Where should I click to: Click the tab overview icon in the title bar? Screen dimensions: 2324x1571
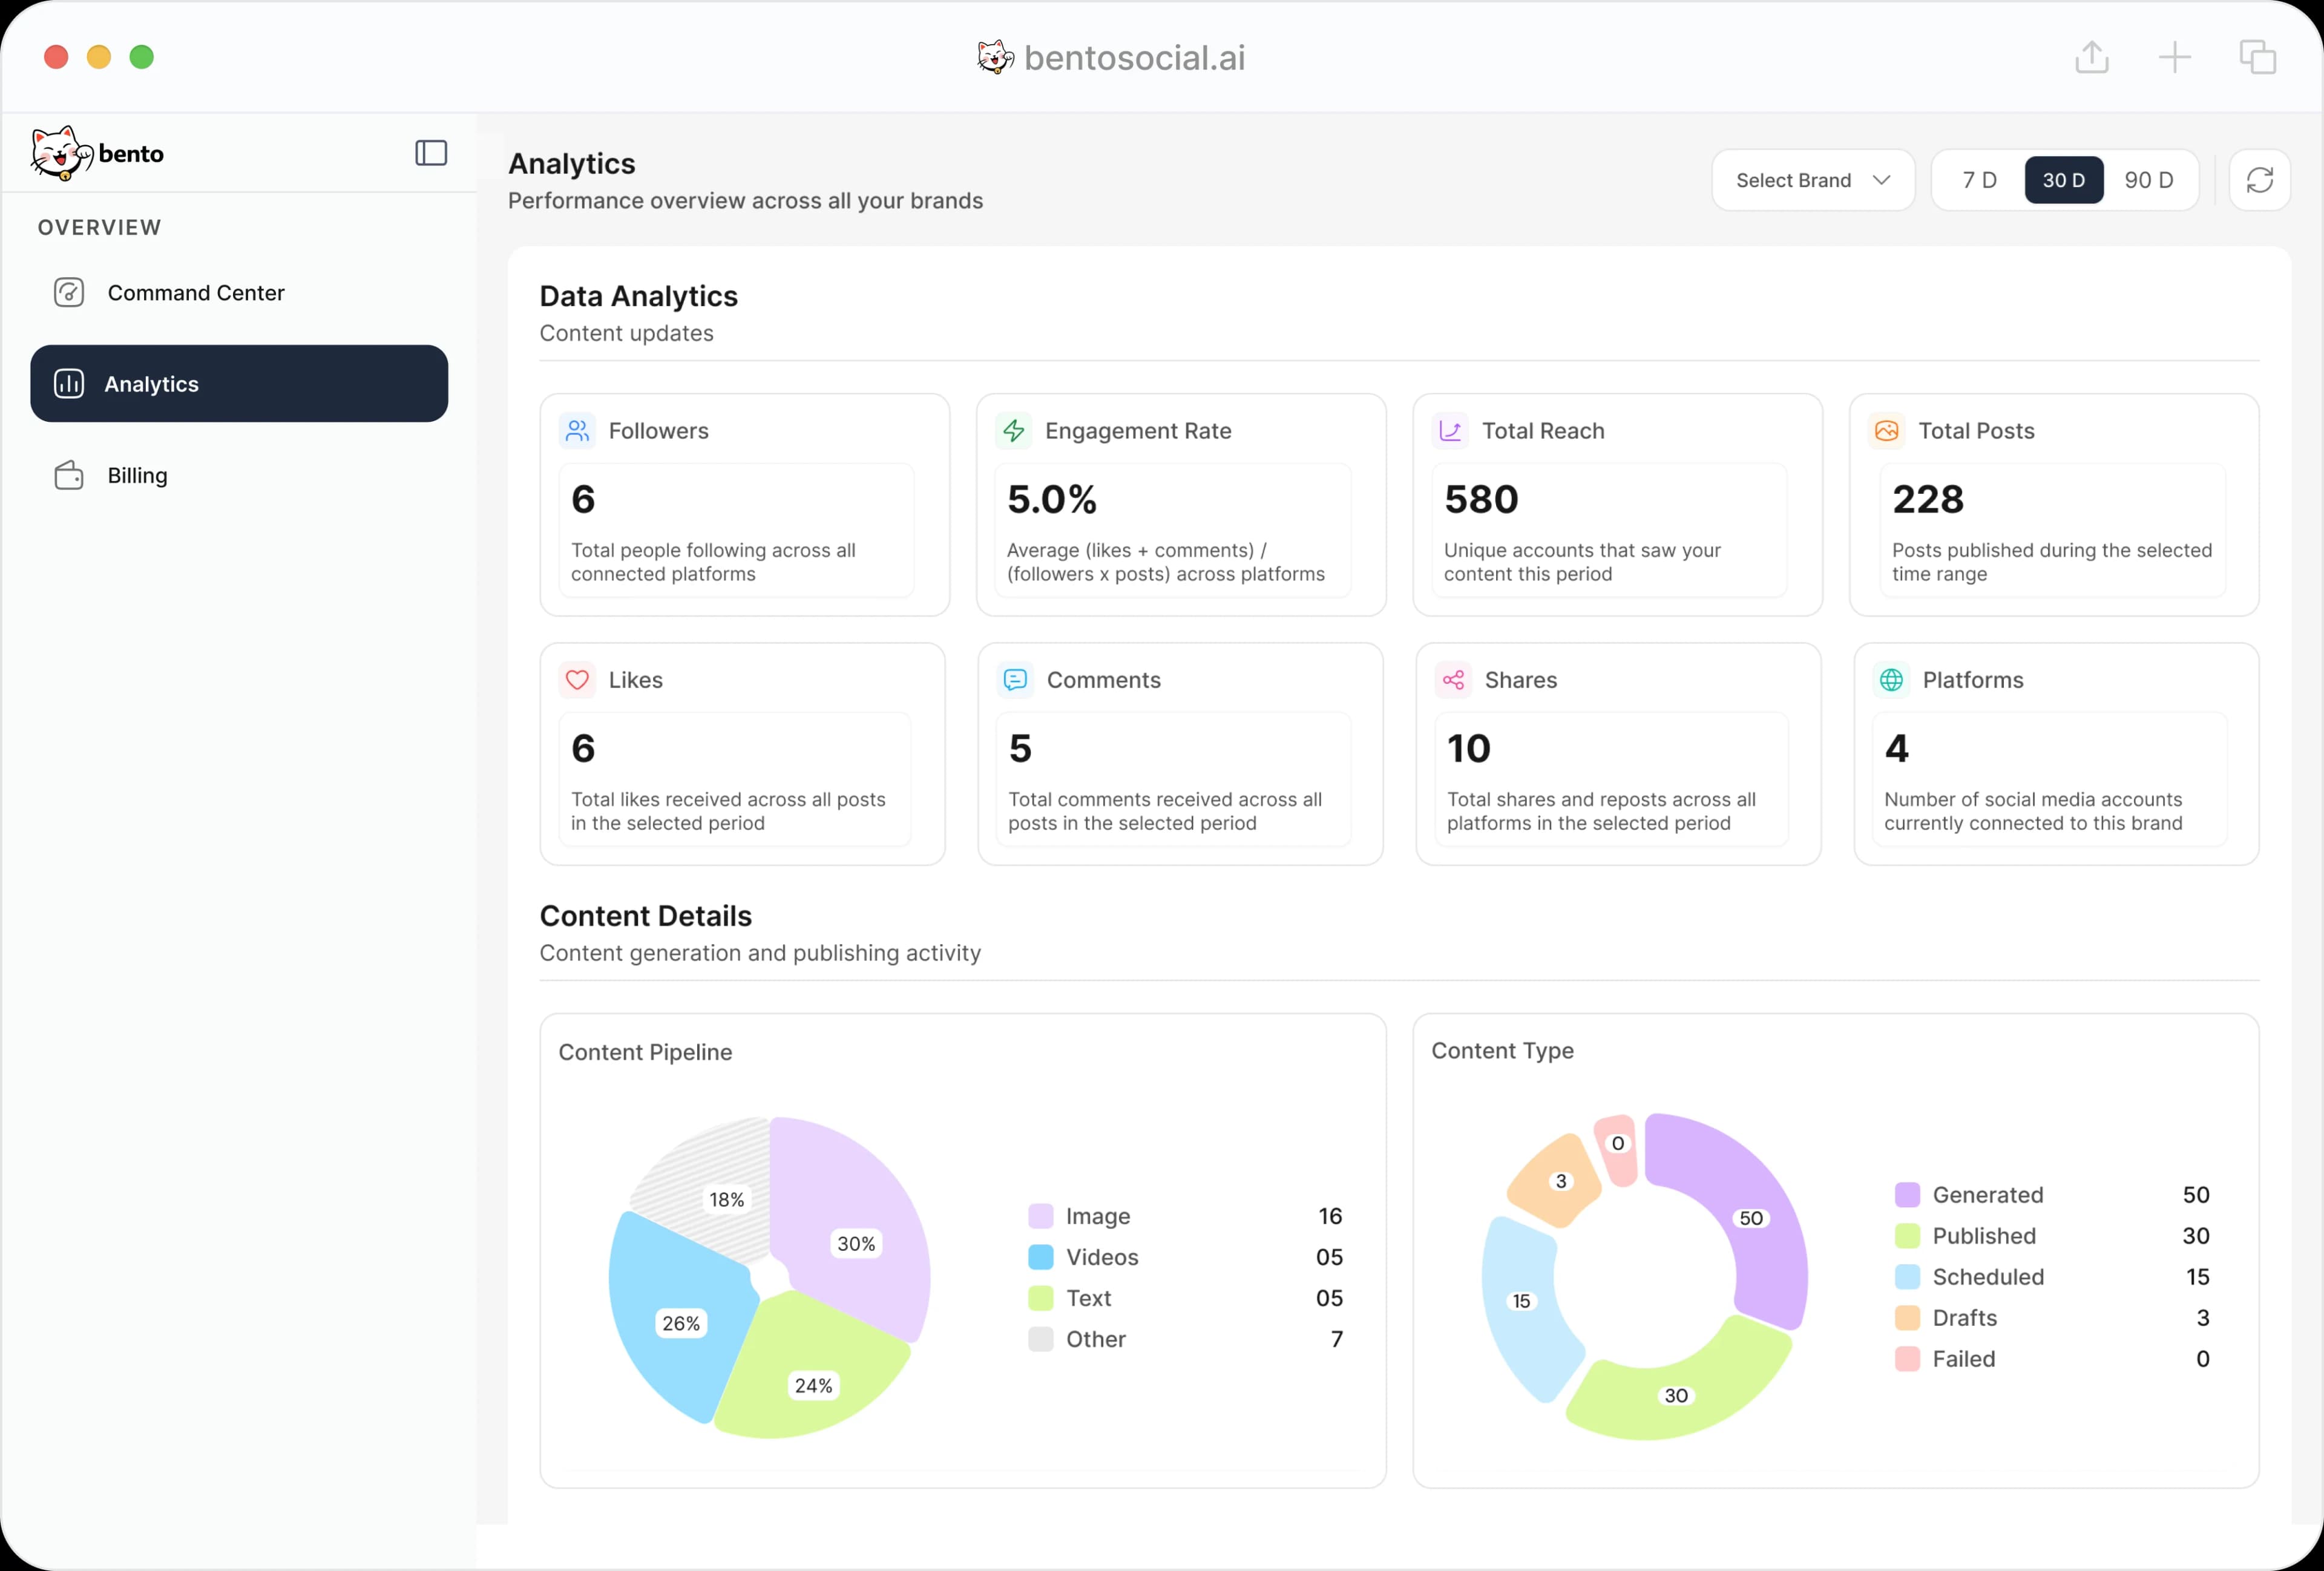2258,57
